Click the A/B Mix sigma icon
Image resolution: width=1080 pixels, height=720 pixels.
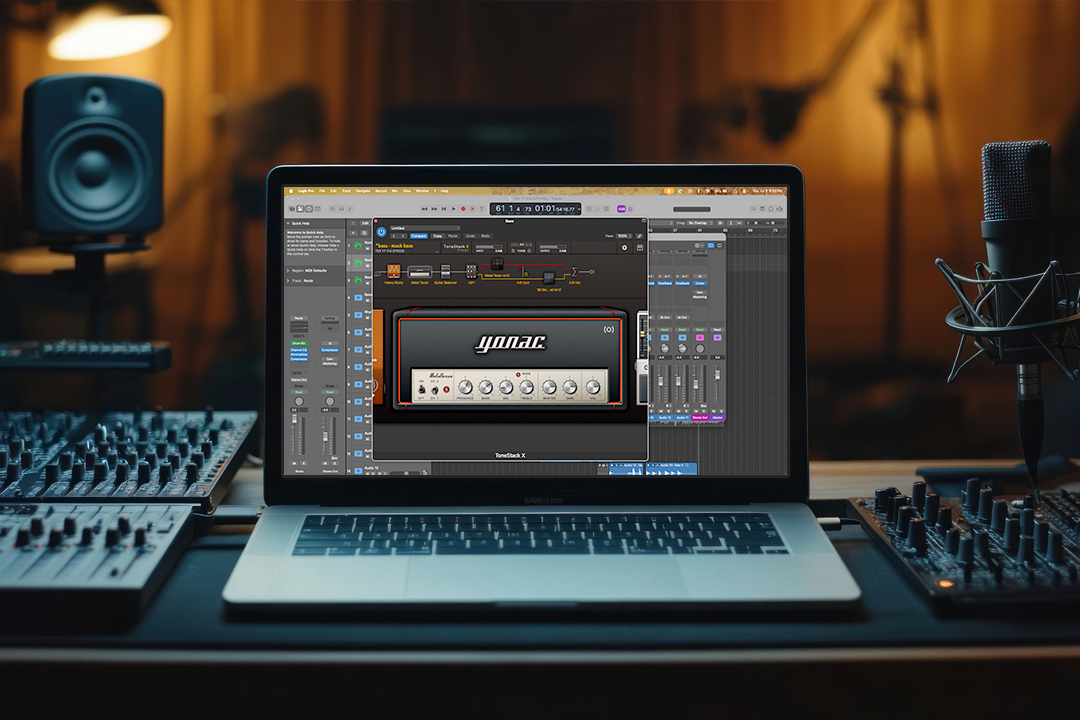pyautogui.click(x=574, y=271)
